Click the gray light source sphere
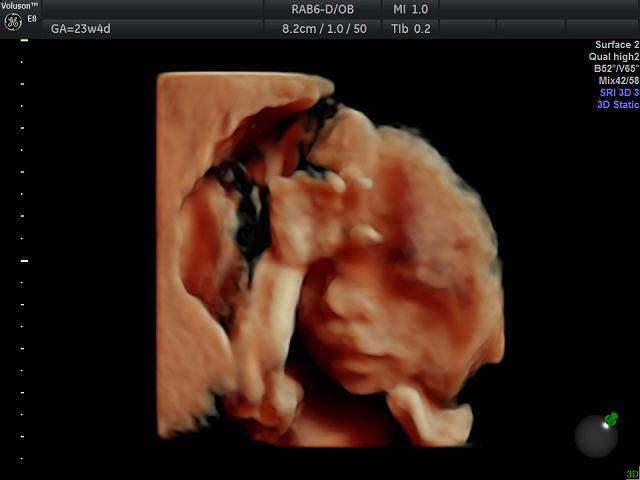The height and width of the screenshot is (480, 640). point(595,436)
